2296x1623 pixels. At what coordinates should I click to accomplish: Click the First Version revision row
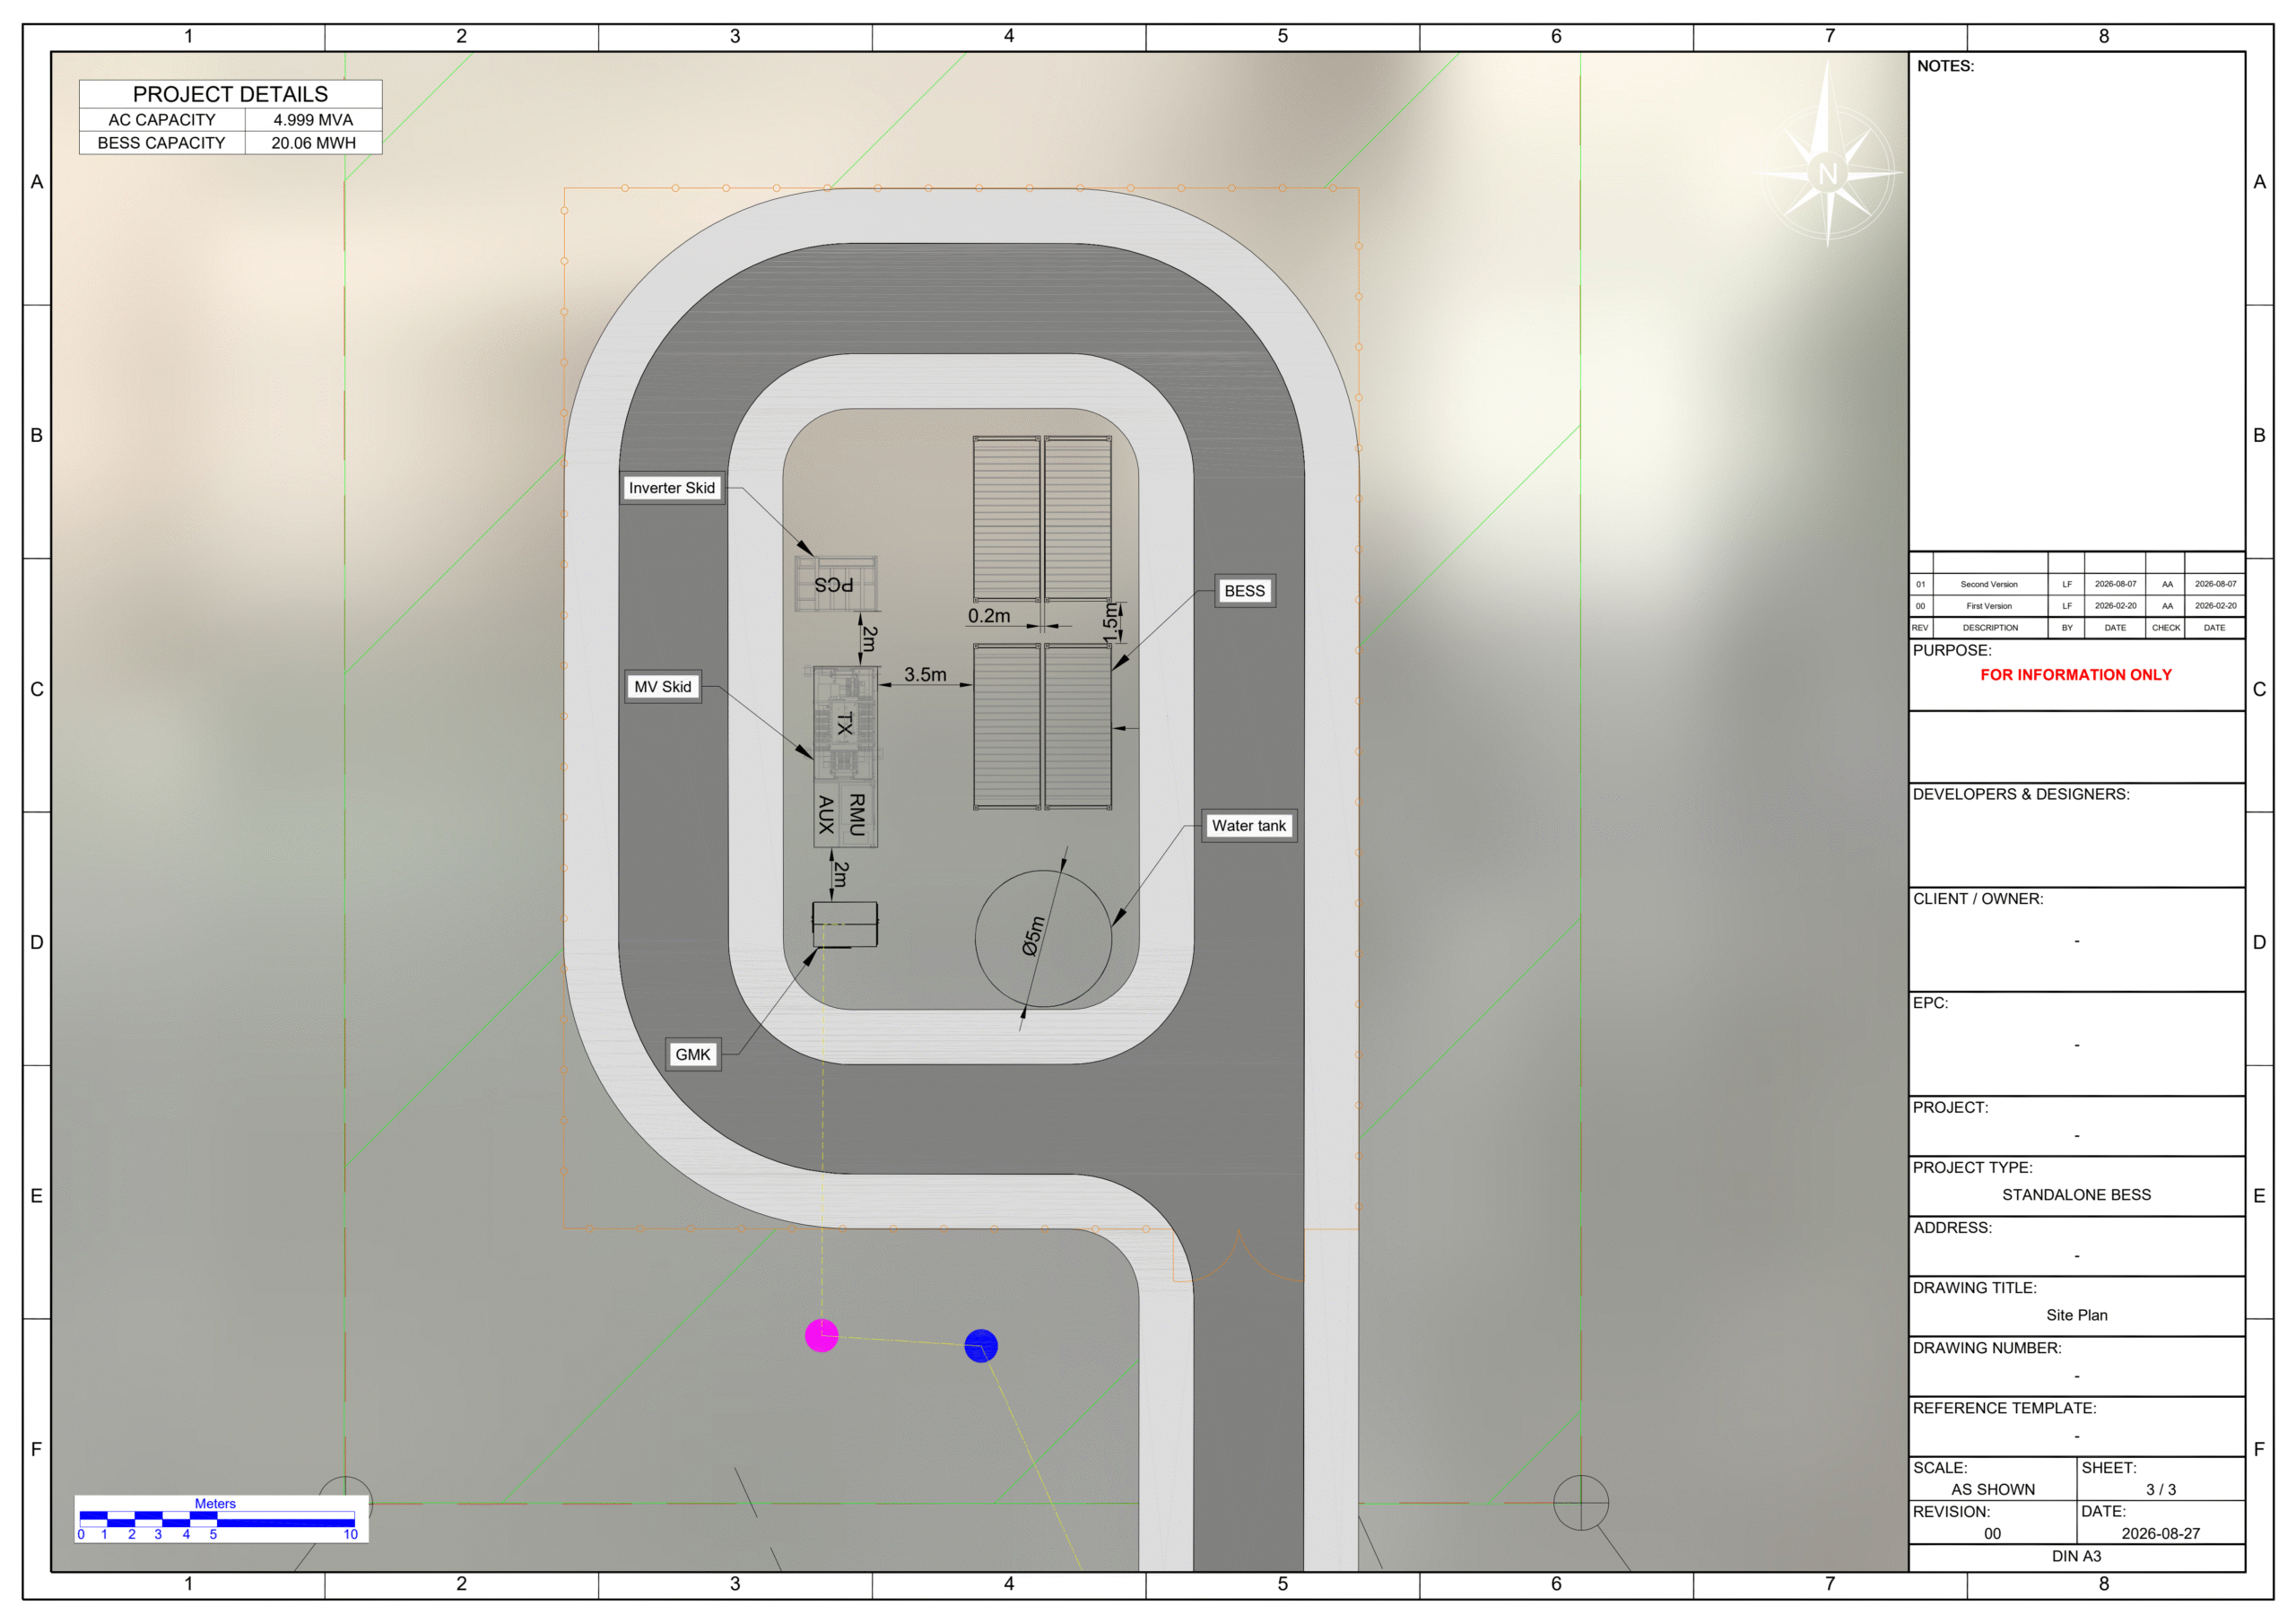[x=2077, y=606]
